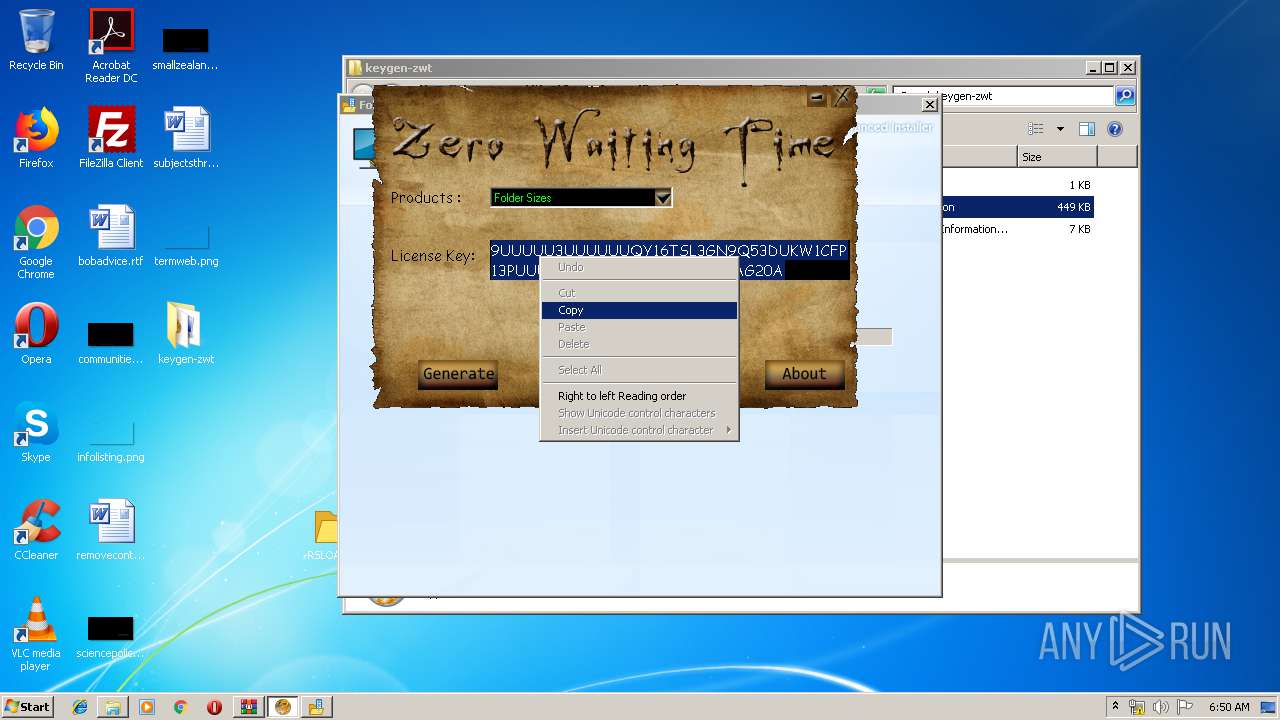Open Explorer help
Image resolution: width=1280 pixels, height=720 pixels.
click(x=1115, y=129)
